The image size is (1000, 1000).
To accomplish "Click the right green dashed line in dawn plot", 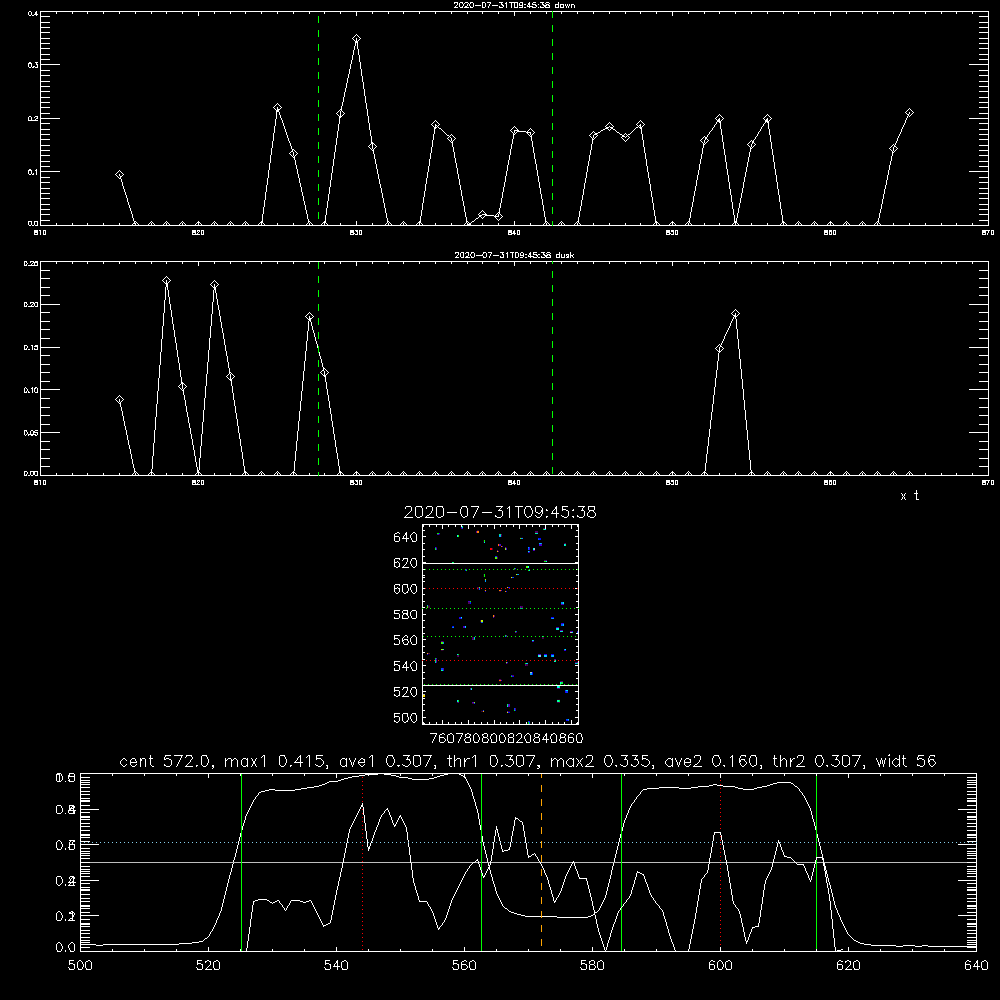I will click(x=552, y=119).
